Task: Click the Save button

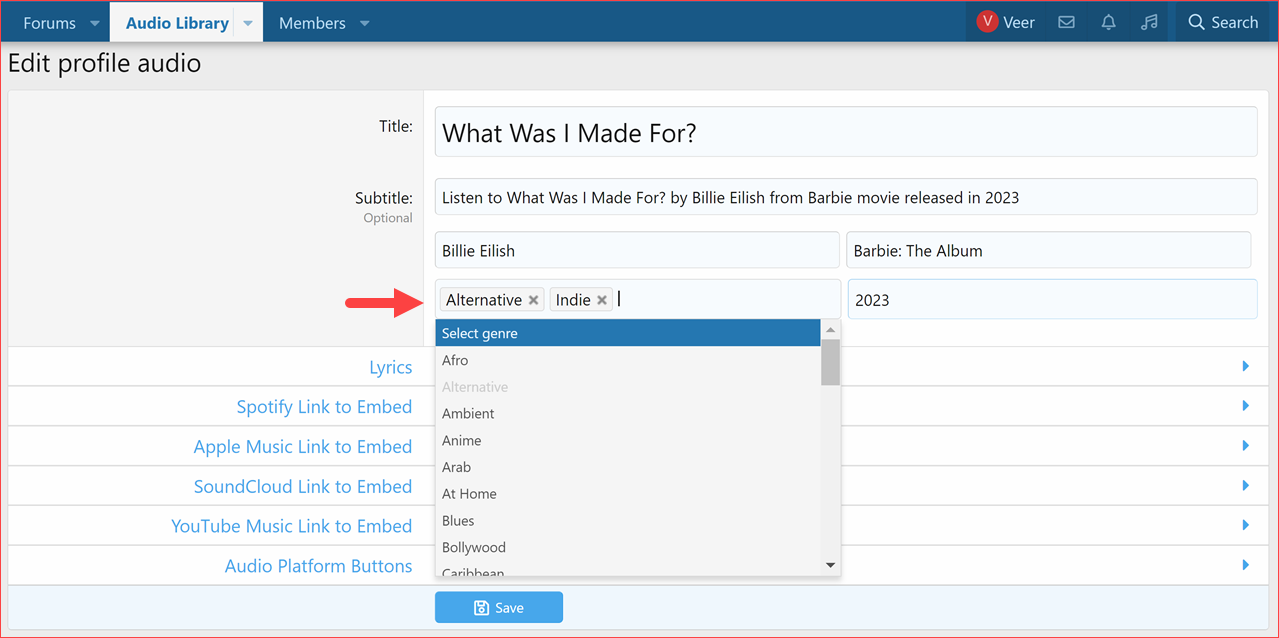Action: pos(498,607)
